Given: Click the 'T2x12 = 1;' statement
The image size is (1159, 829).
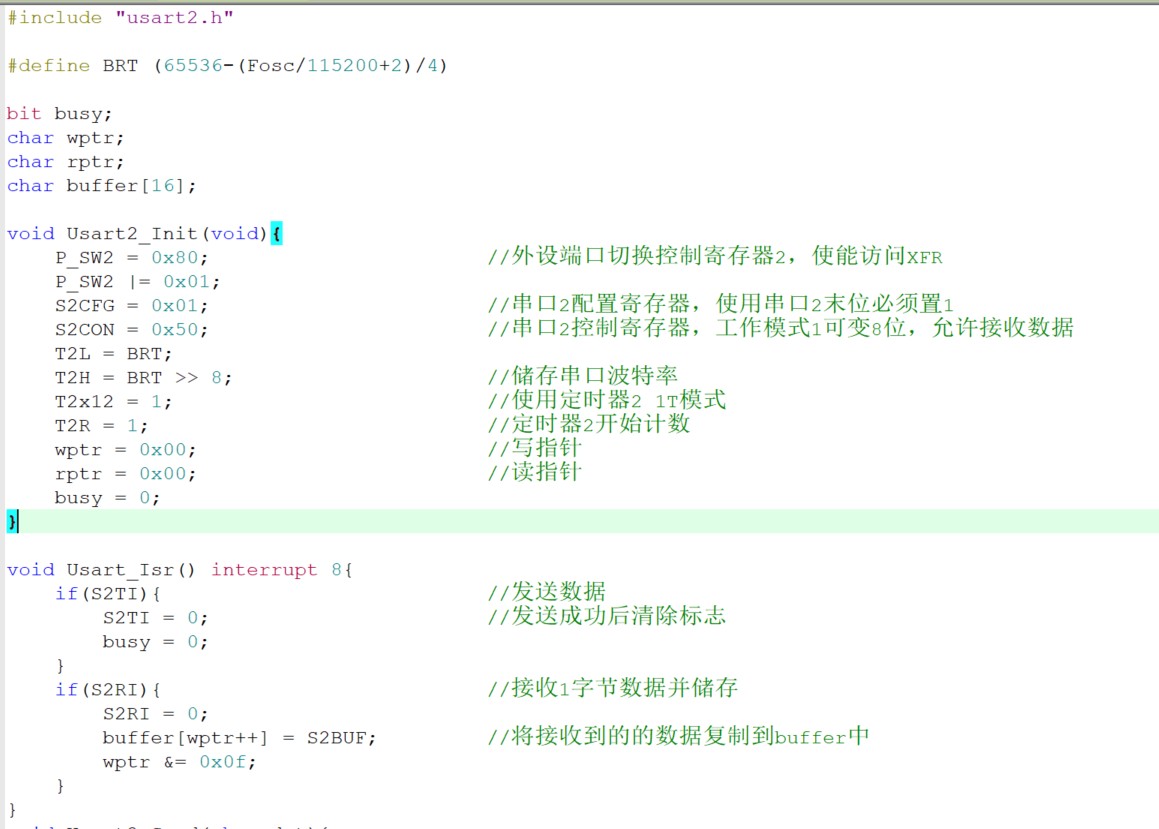Looking at the screenshot, I should (113, 401).
